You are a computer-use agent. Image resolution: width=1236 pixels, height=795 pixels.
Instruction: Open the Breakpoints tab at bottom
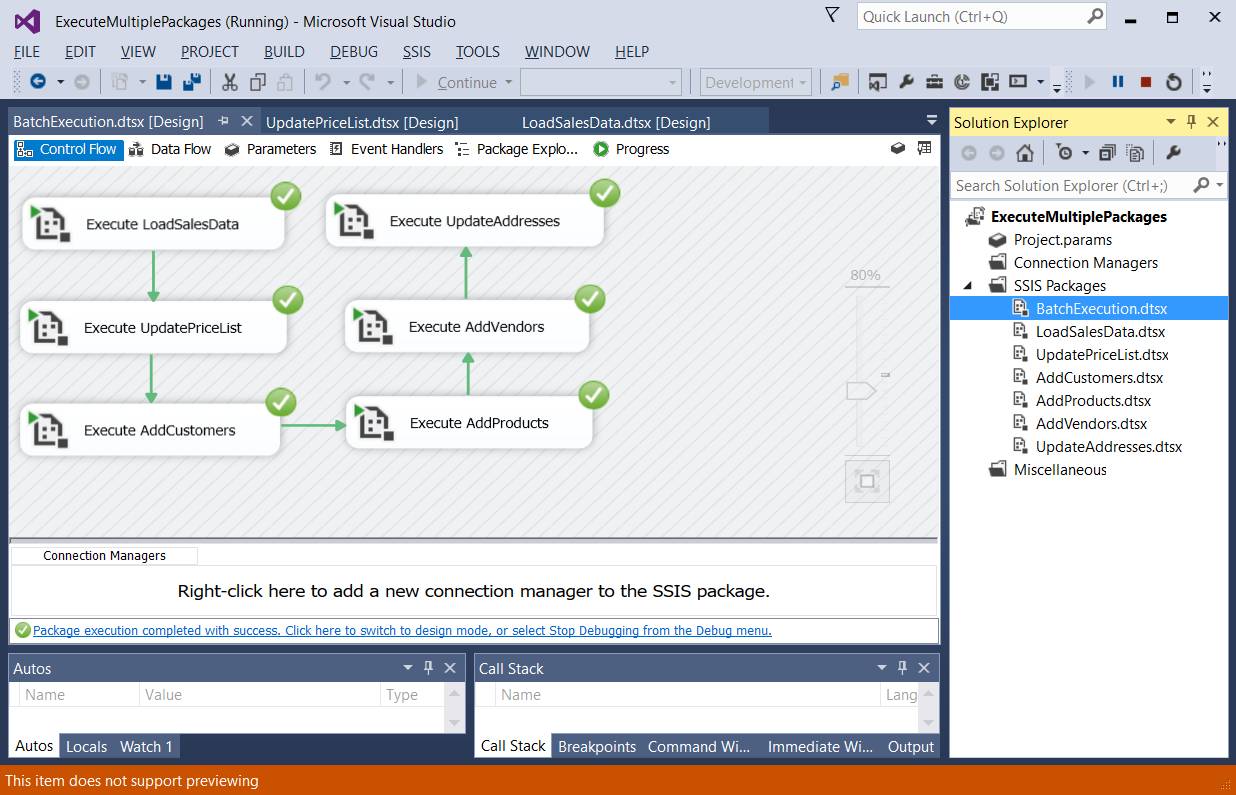pos(597,746)
